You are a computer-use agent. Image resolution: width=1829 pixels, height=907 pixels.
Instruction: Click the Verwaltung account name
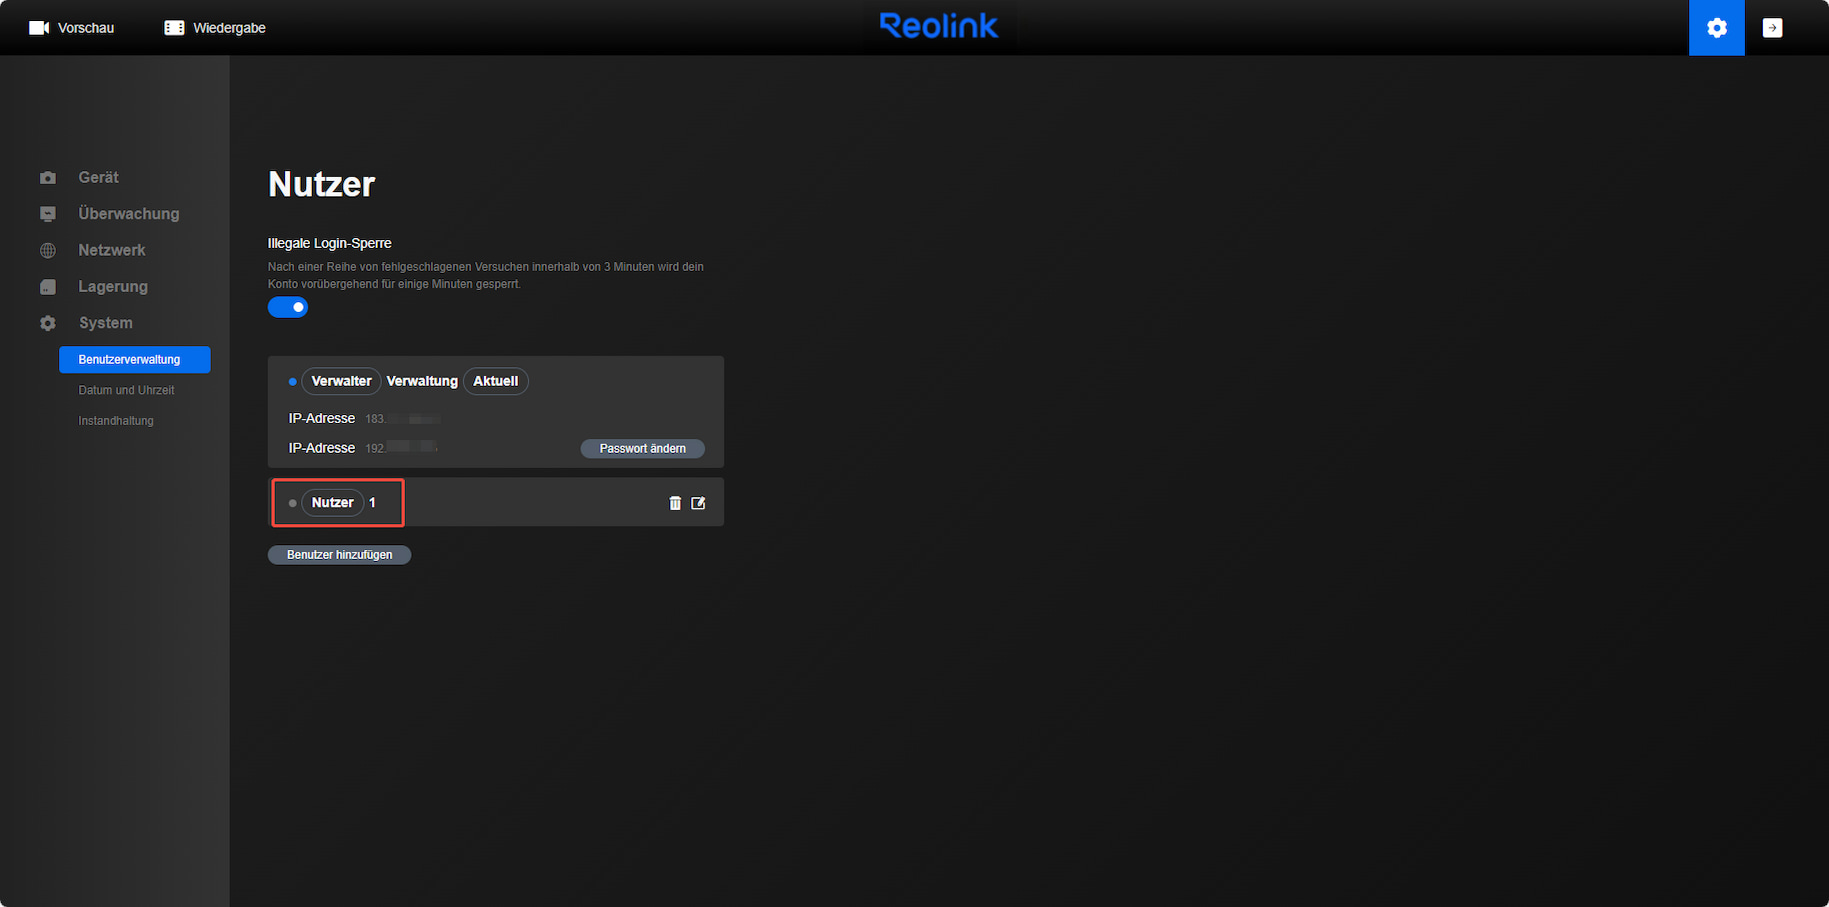click(x=422, y=381)
